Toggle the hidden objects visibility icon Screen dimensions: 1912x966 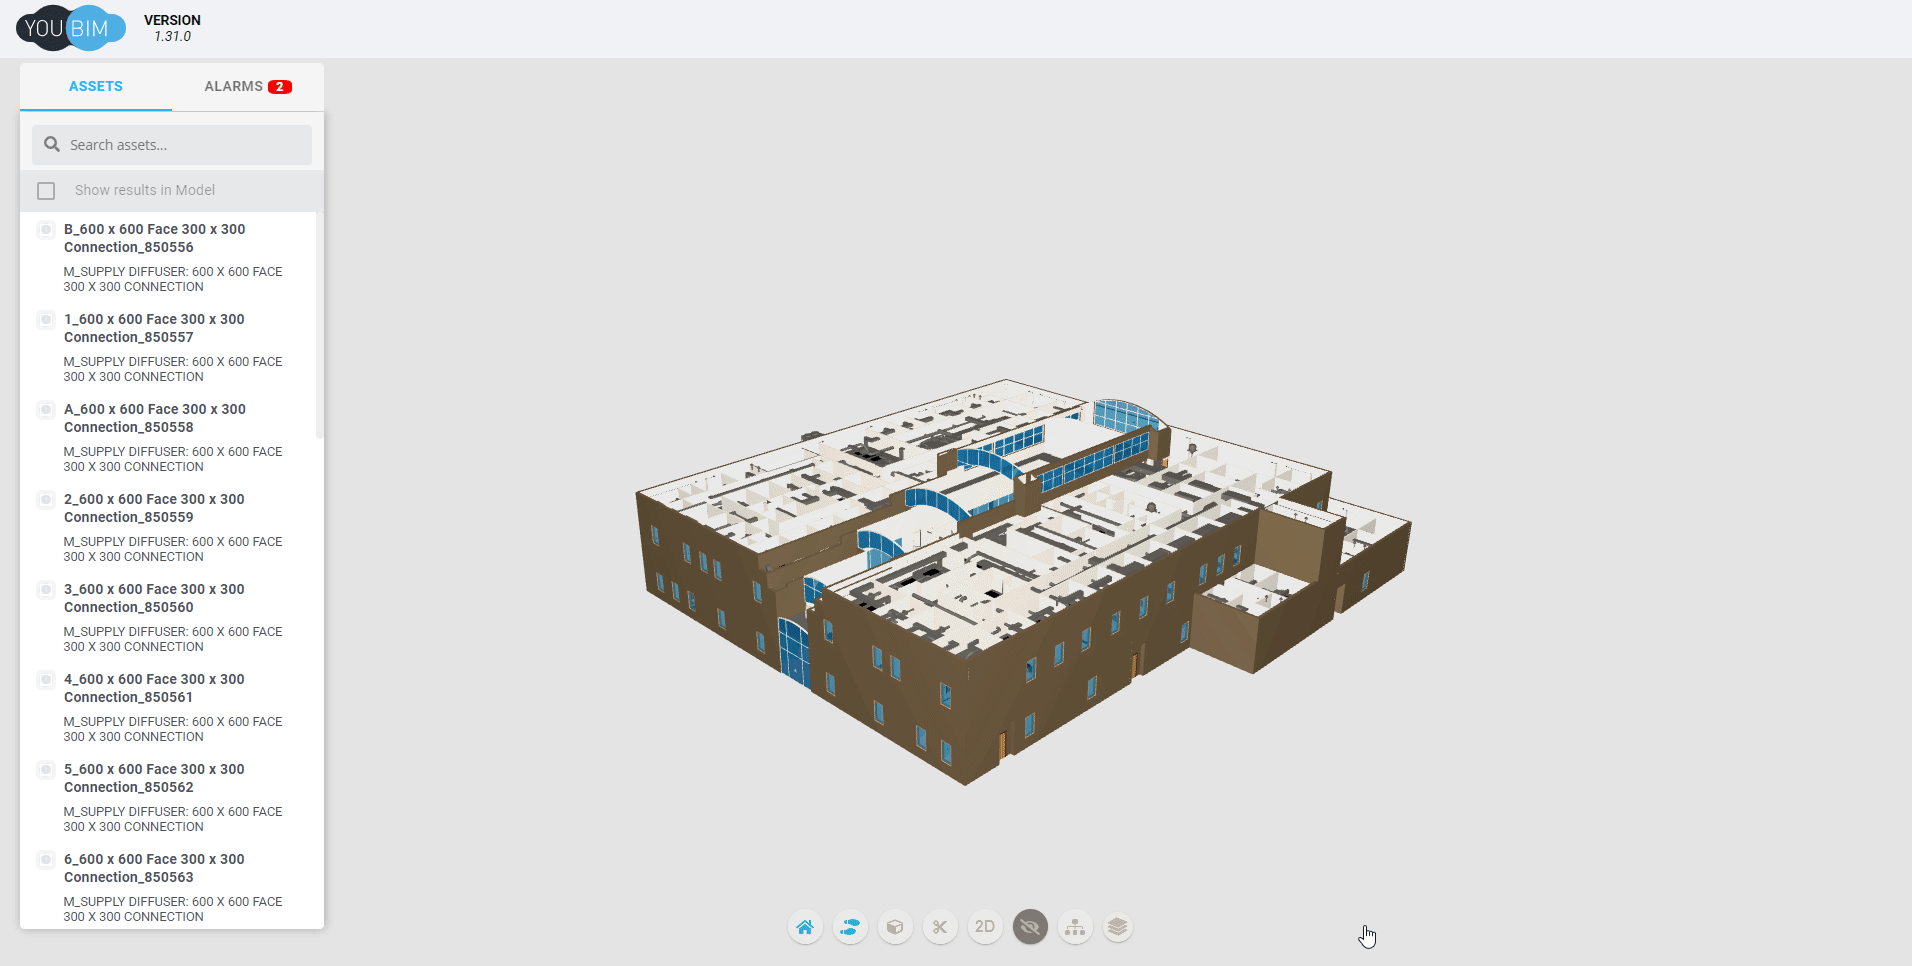pos(1030,927)
